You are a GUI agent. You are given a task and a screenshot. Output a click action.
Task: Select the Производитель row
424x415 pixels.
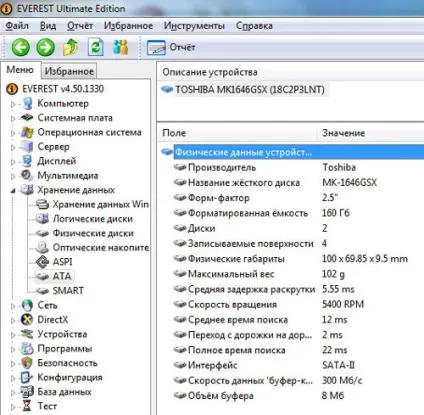222,167
